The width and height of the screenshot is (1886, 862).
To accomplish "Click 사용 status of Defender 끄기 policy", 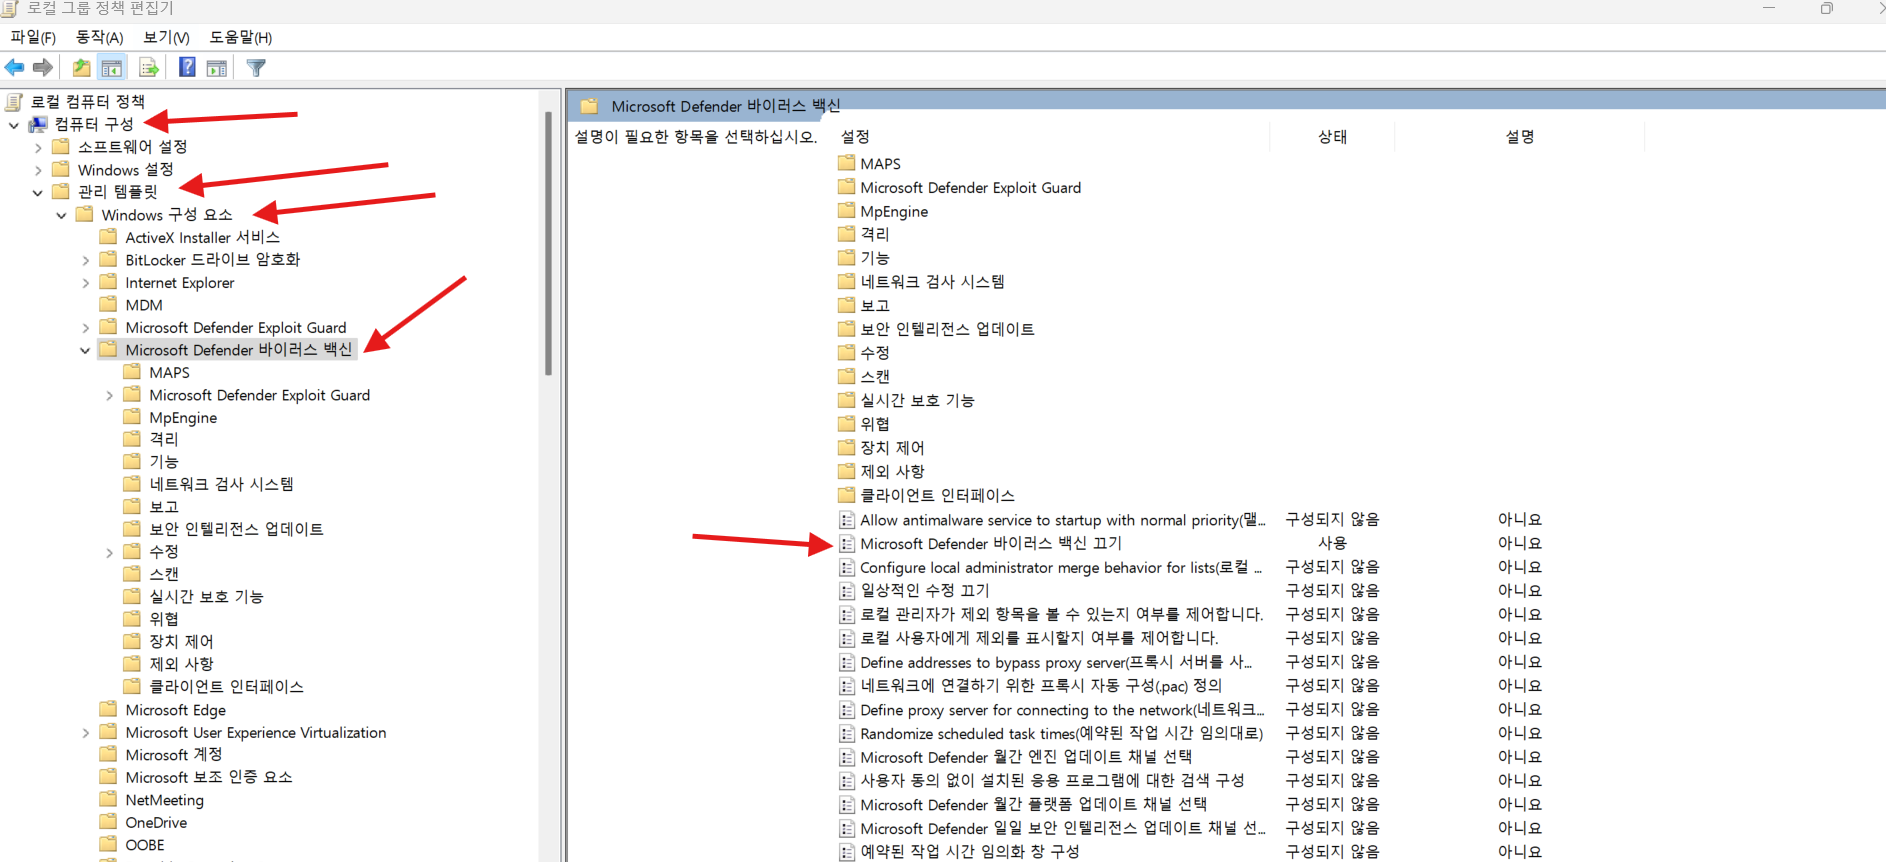I will 1332,543.
